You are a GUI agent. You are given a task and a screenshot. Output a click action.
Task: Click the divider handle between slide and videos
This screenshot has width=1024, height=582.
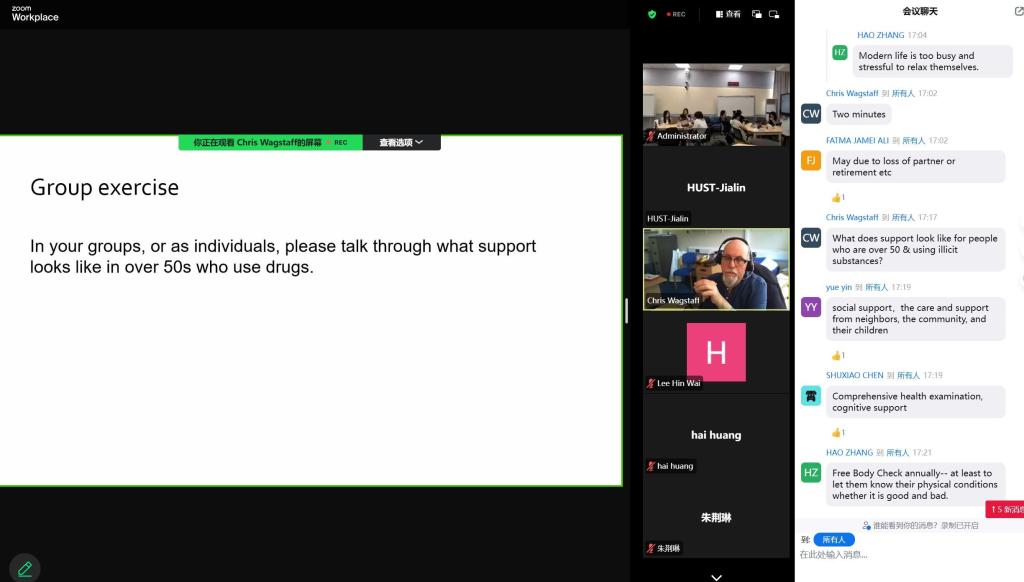[x=627, y=310]
